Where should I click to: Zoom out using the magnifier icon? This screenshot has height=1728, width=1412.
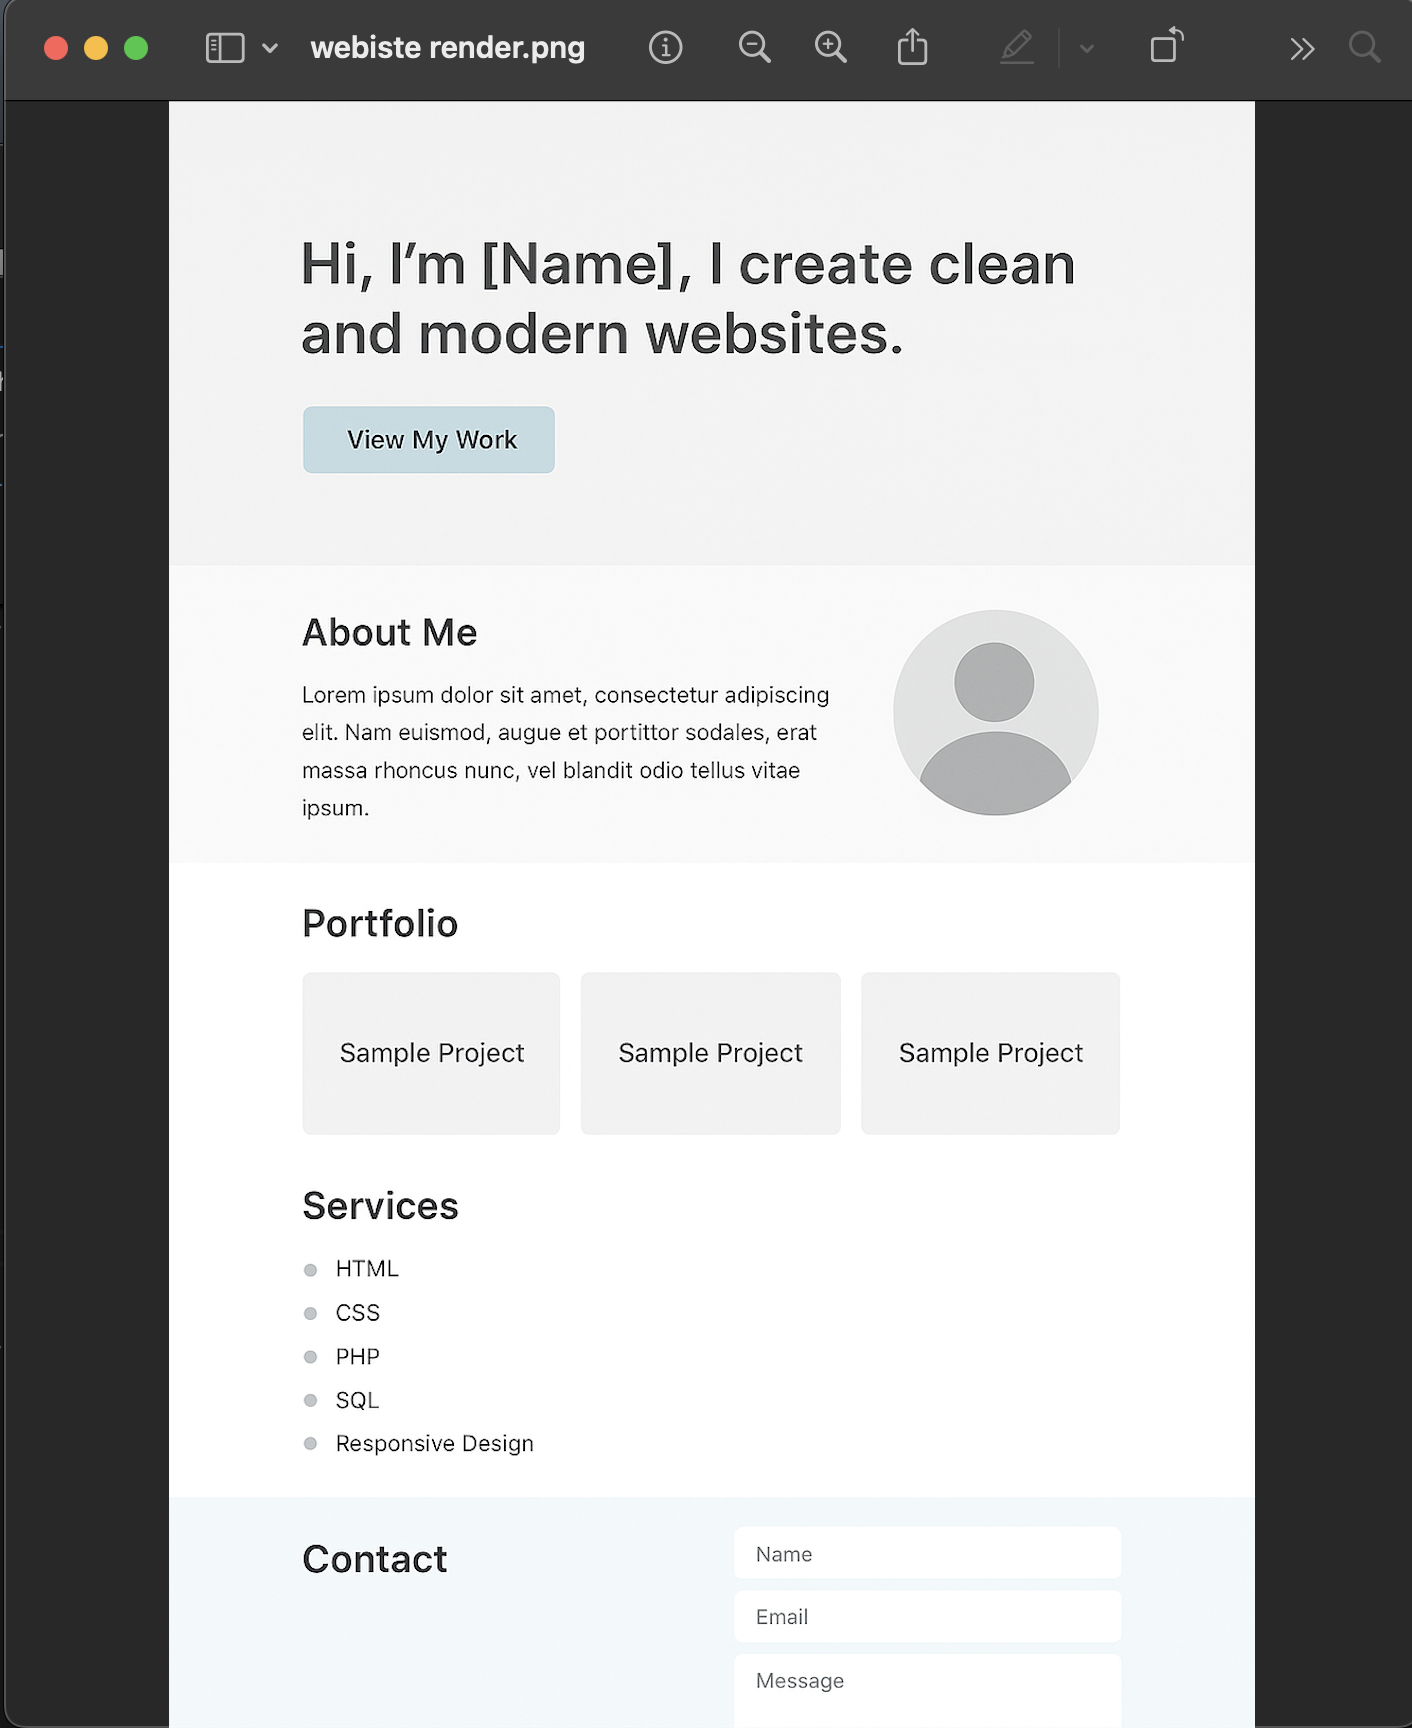[755, 47]
